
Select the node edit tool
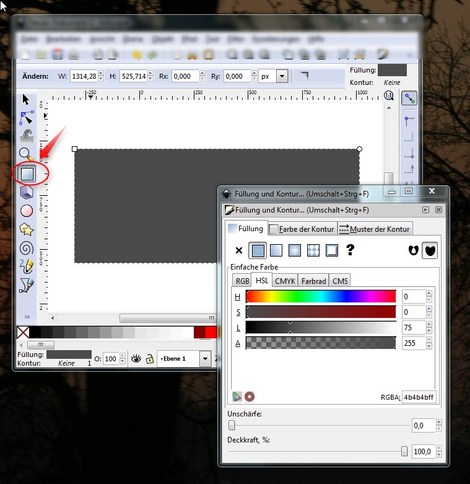pyautogui.click(x=26, y=117)
